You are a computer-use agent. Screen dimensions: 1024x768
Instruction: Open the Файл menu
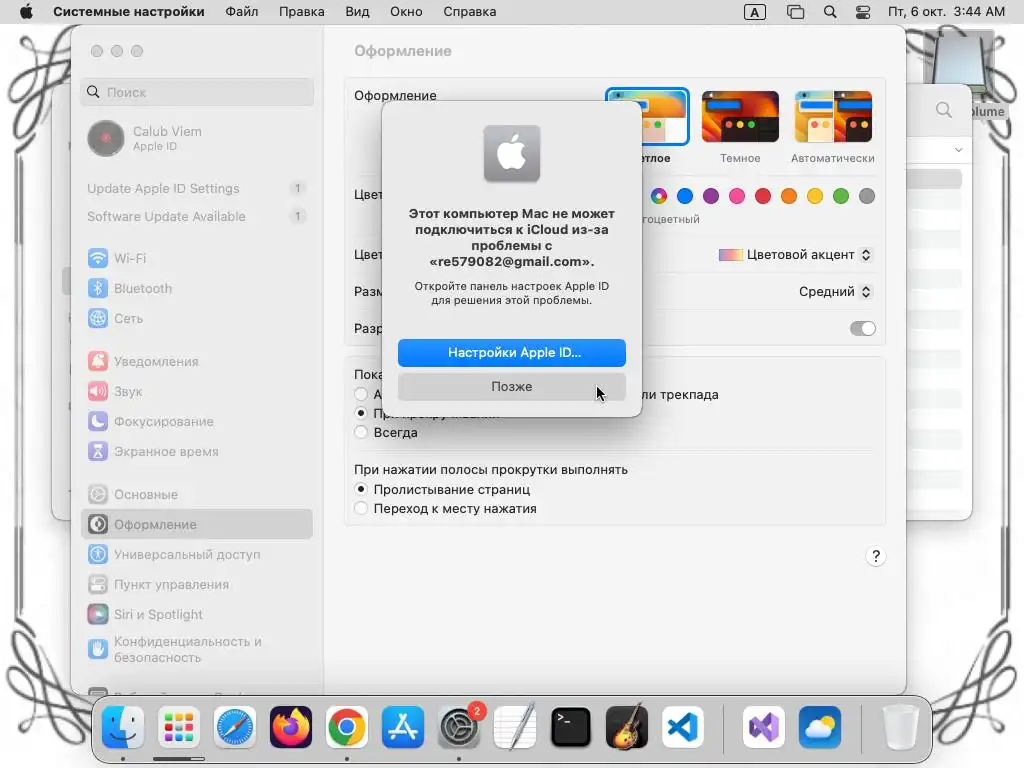pyautogui.click(x=242, y=12)
